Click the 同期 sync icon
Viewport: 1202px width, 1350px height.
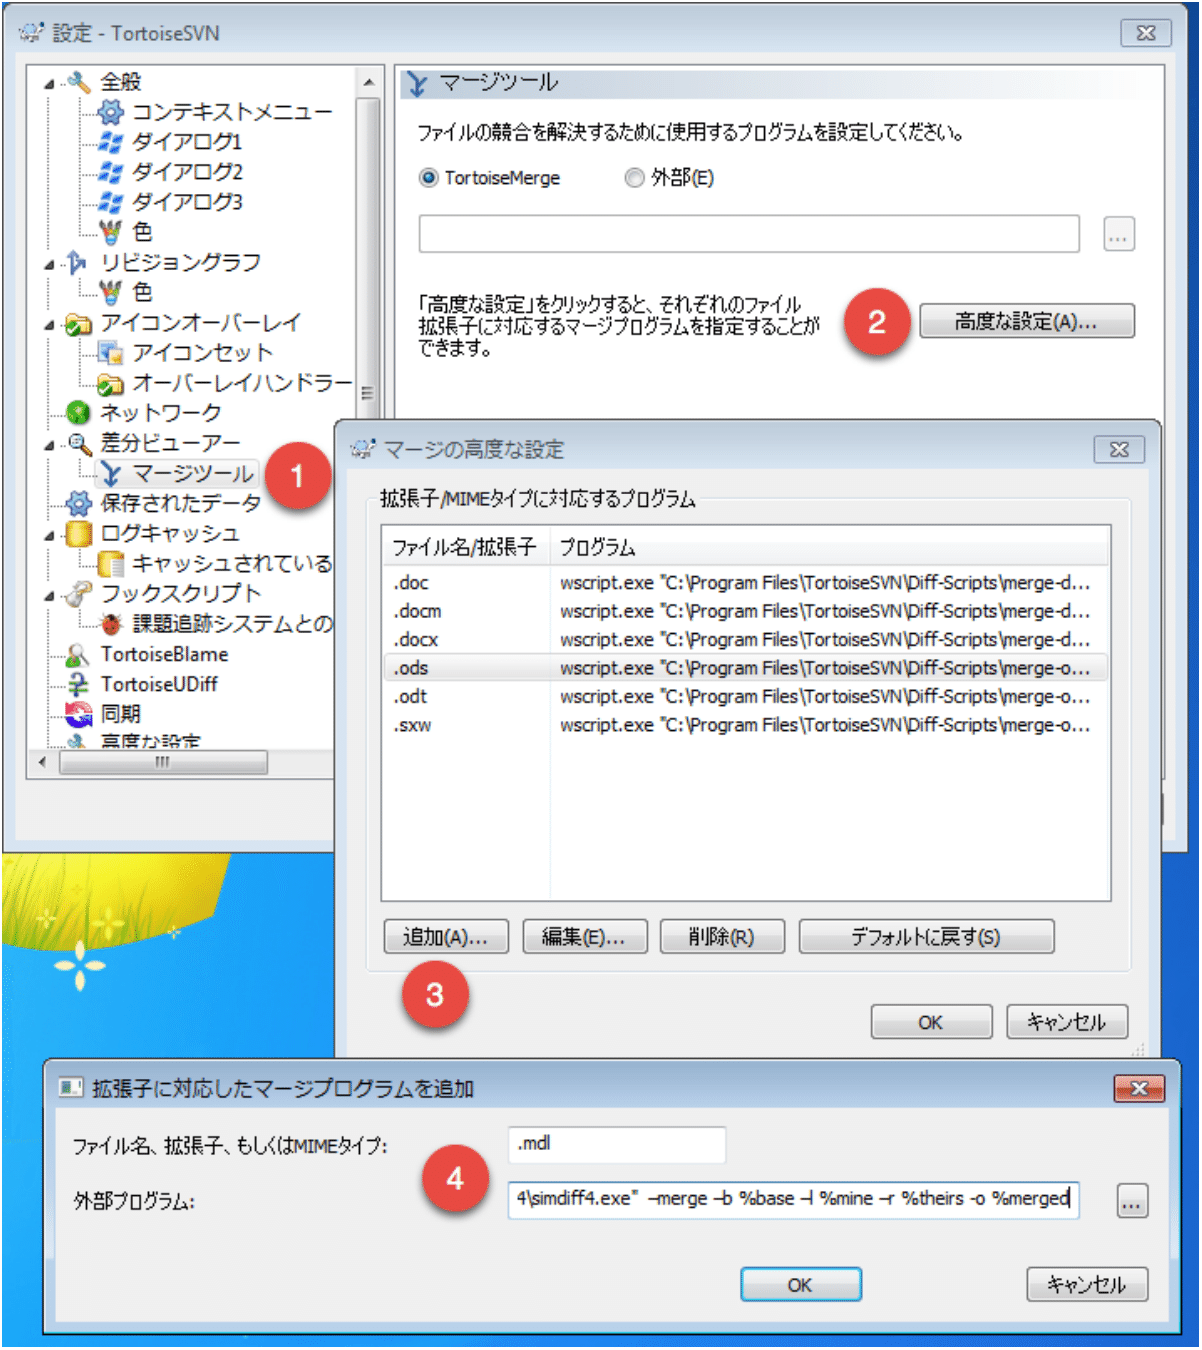(x=78, y=714)
